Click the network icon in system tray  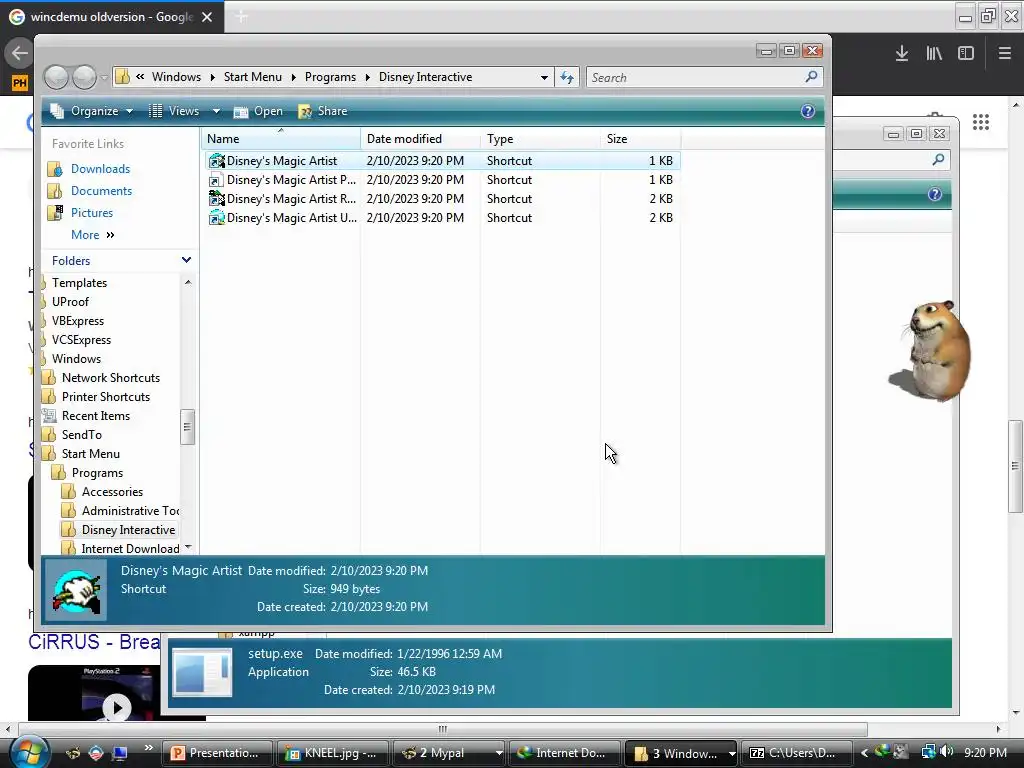click(x=928, y=752)
